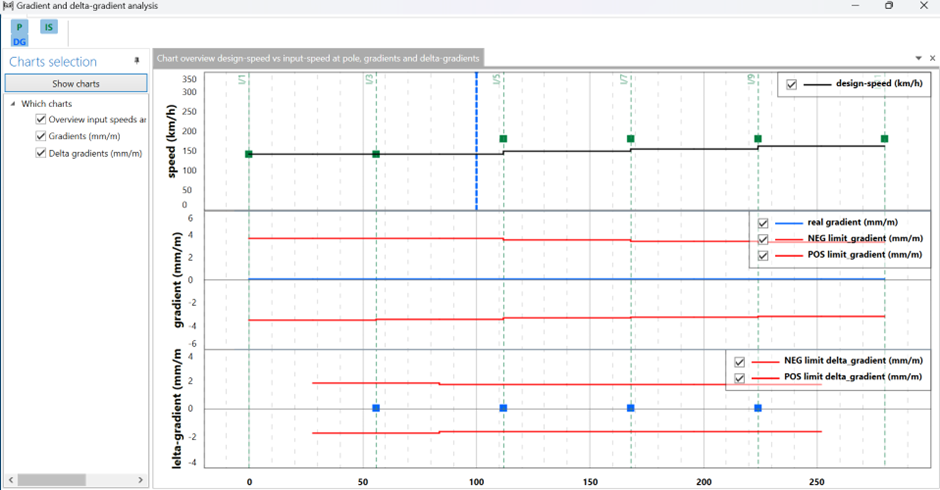Pin the Charts selection panel
The width and height of the screenshot is (940, 490).
[137, 61]
